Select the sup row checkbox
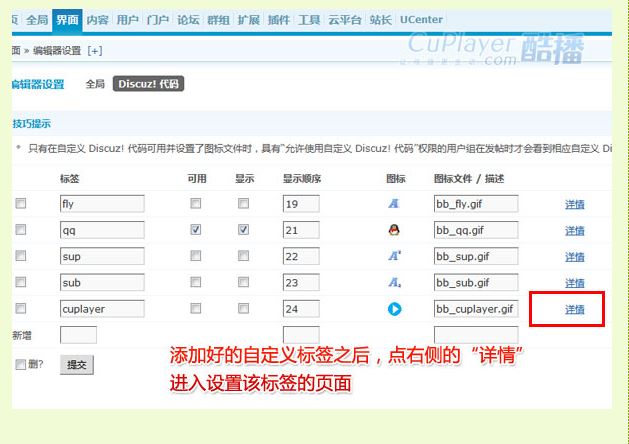Screen dimensions: 629x444 tap(20, 256)
